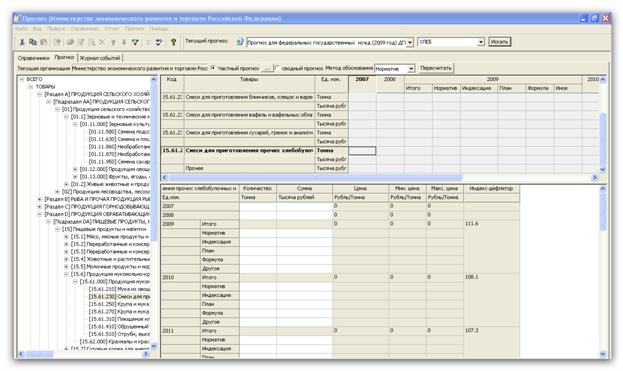Select tree item [01.11.950] Семена сахар
The width and height of the screenshot is (623, 371).
[x=119, y=162]
